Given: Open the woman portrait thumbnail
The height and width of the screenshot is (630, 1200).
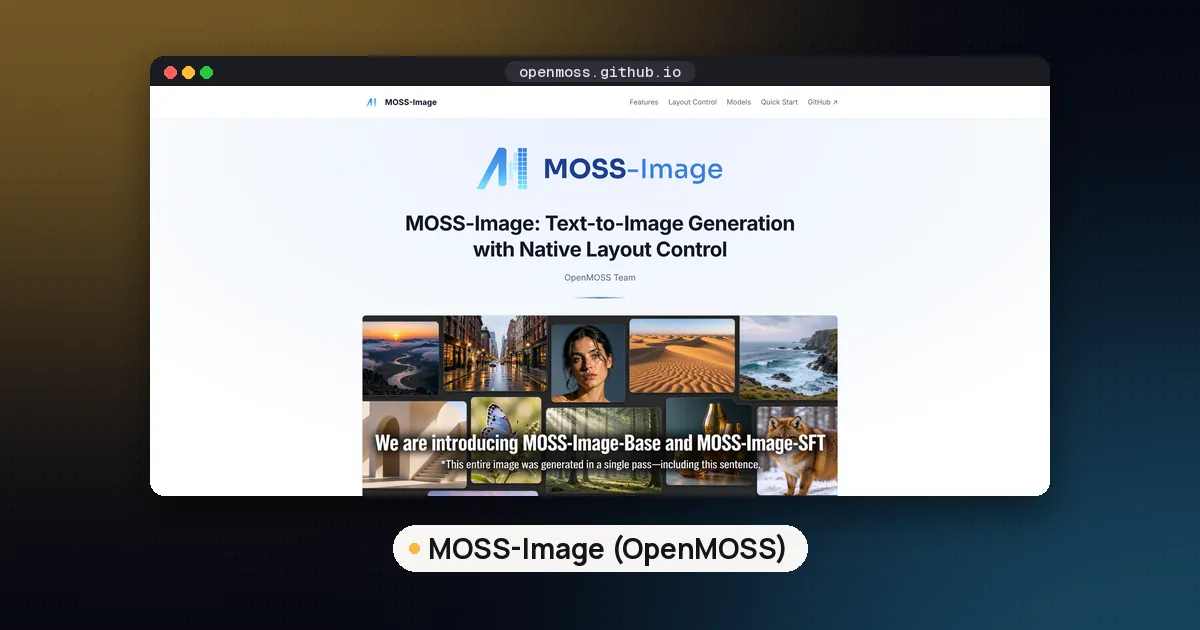Looking at the screenshot, I should pyautogui.click(x=588, y=361).
